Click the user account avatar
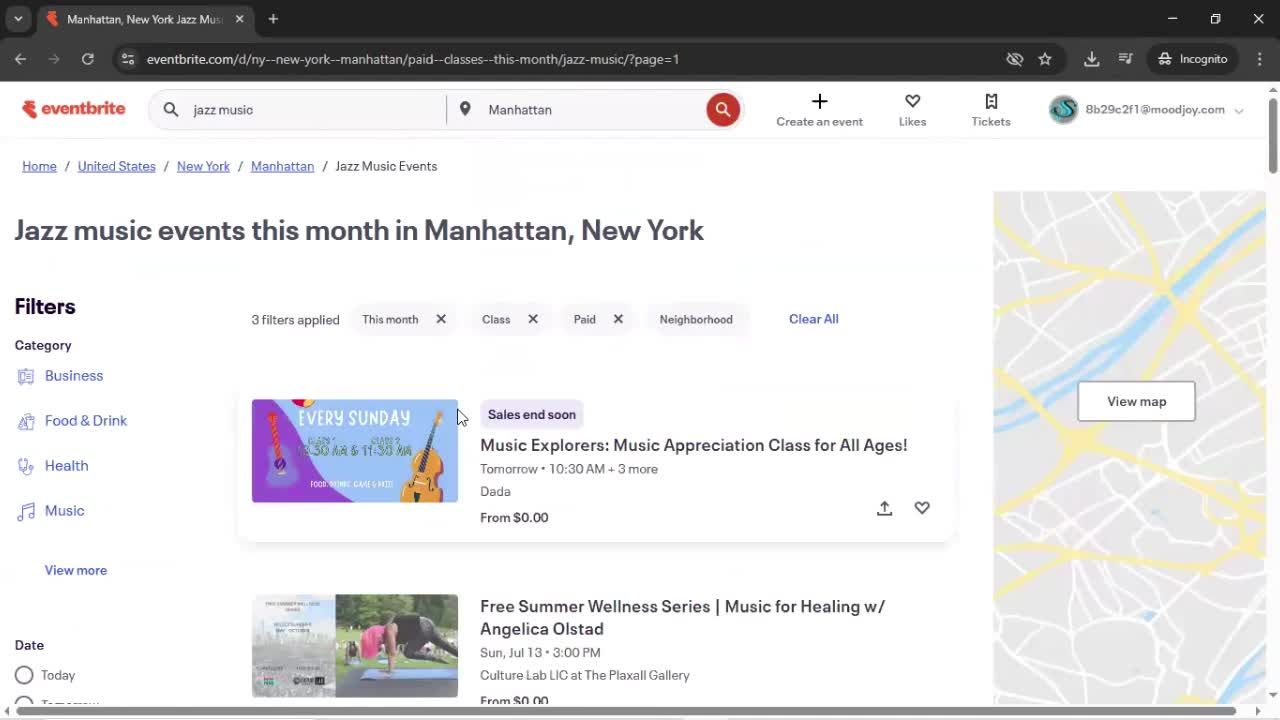Screen dimensions: 1280x720 1063,110
